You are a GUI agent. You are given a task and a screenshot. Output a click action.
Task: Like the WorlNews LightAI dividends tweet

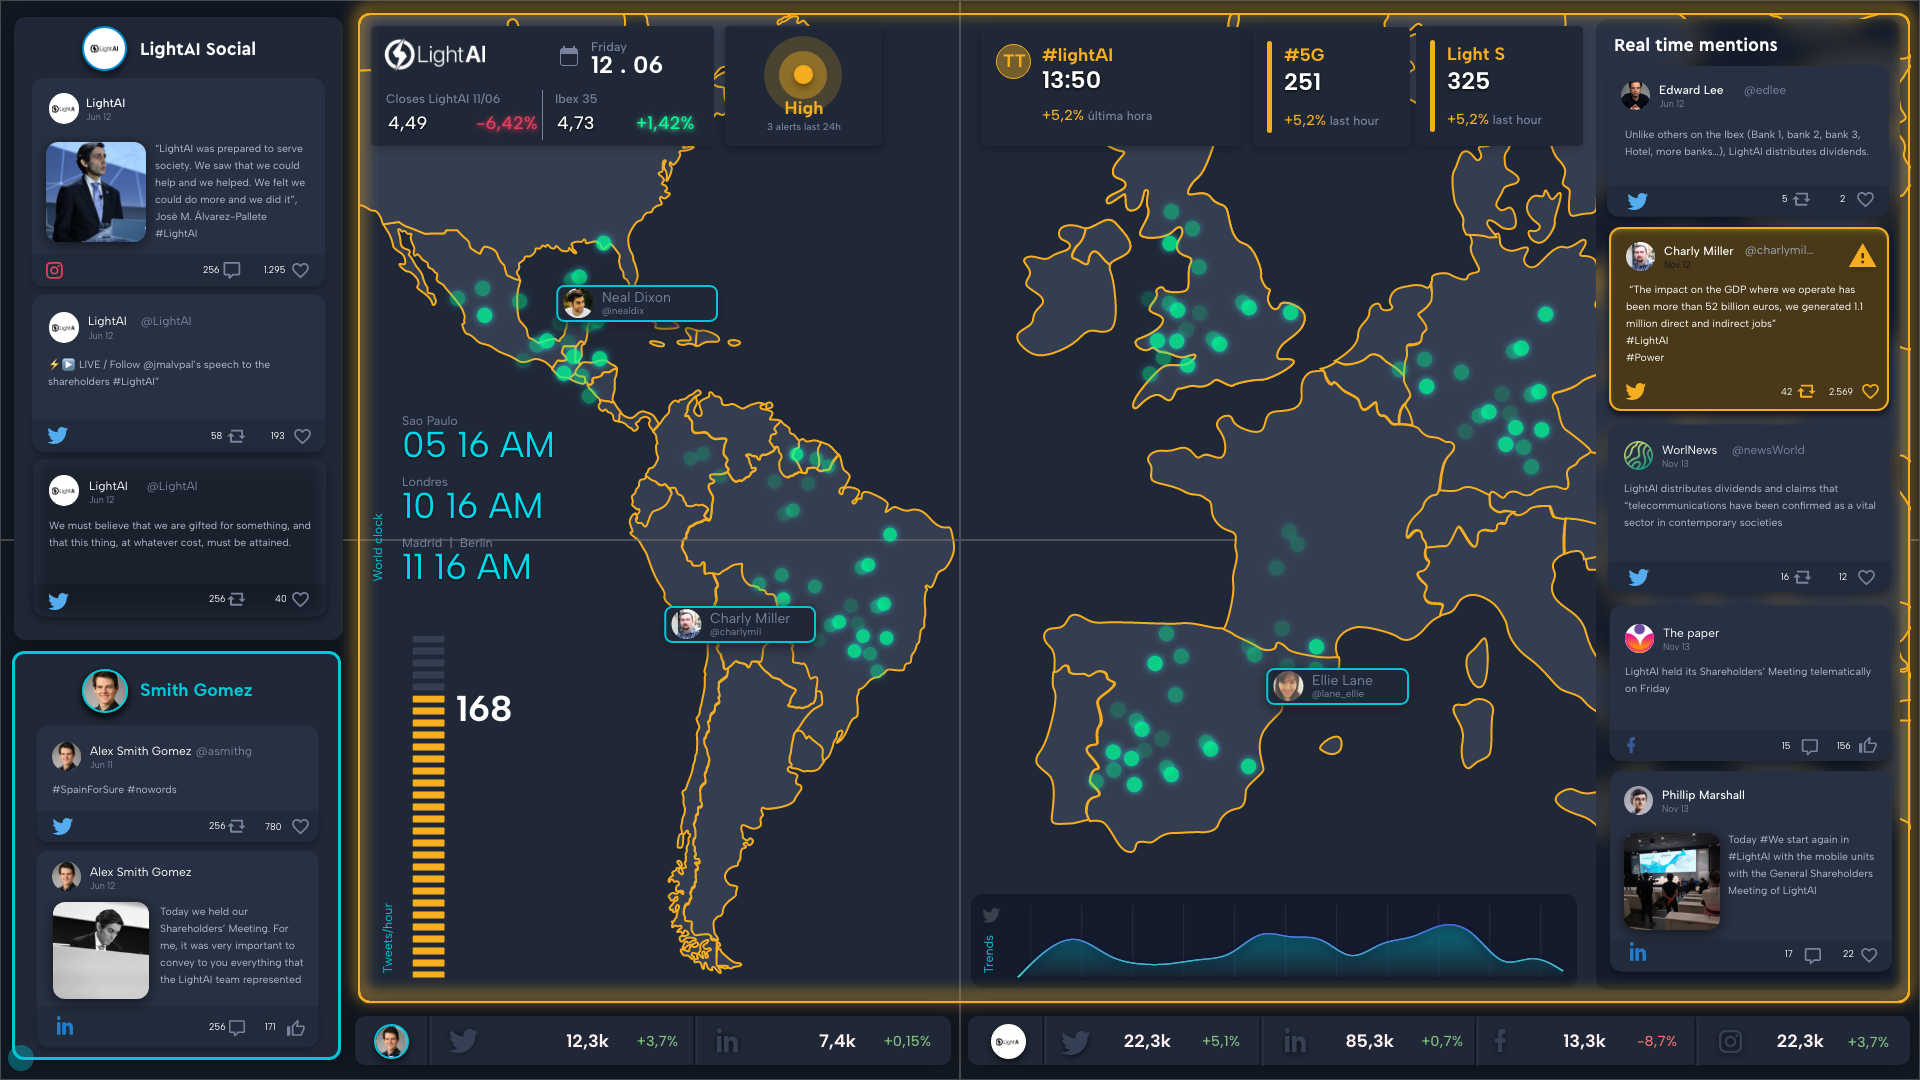1866,577
